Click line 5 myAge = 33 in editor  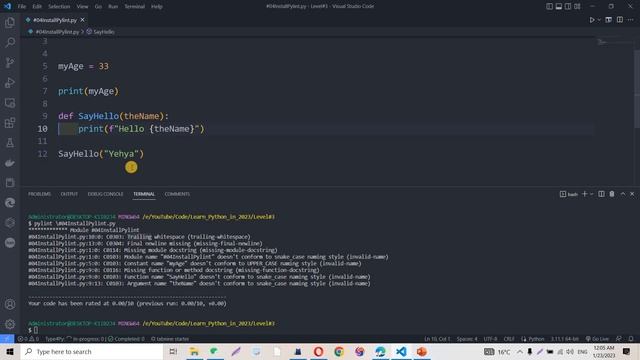pos(83,66)
